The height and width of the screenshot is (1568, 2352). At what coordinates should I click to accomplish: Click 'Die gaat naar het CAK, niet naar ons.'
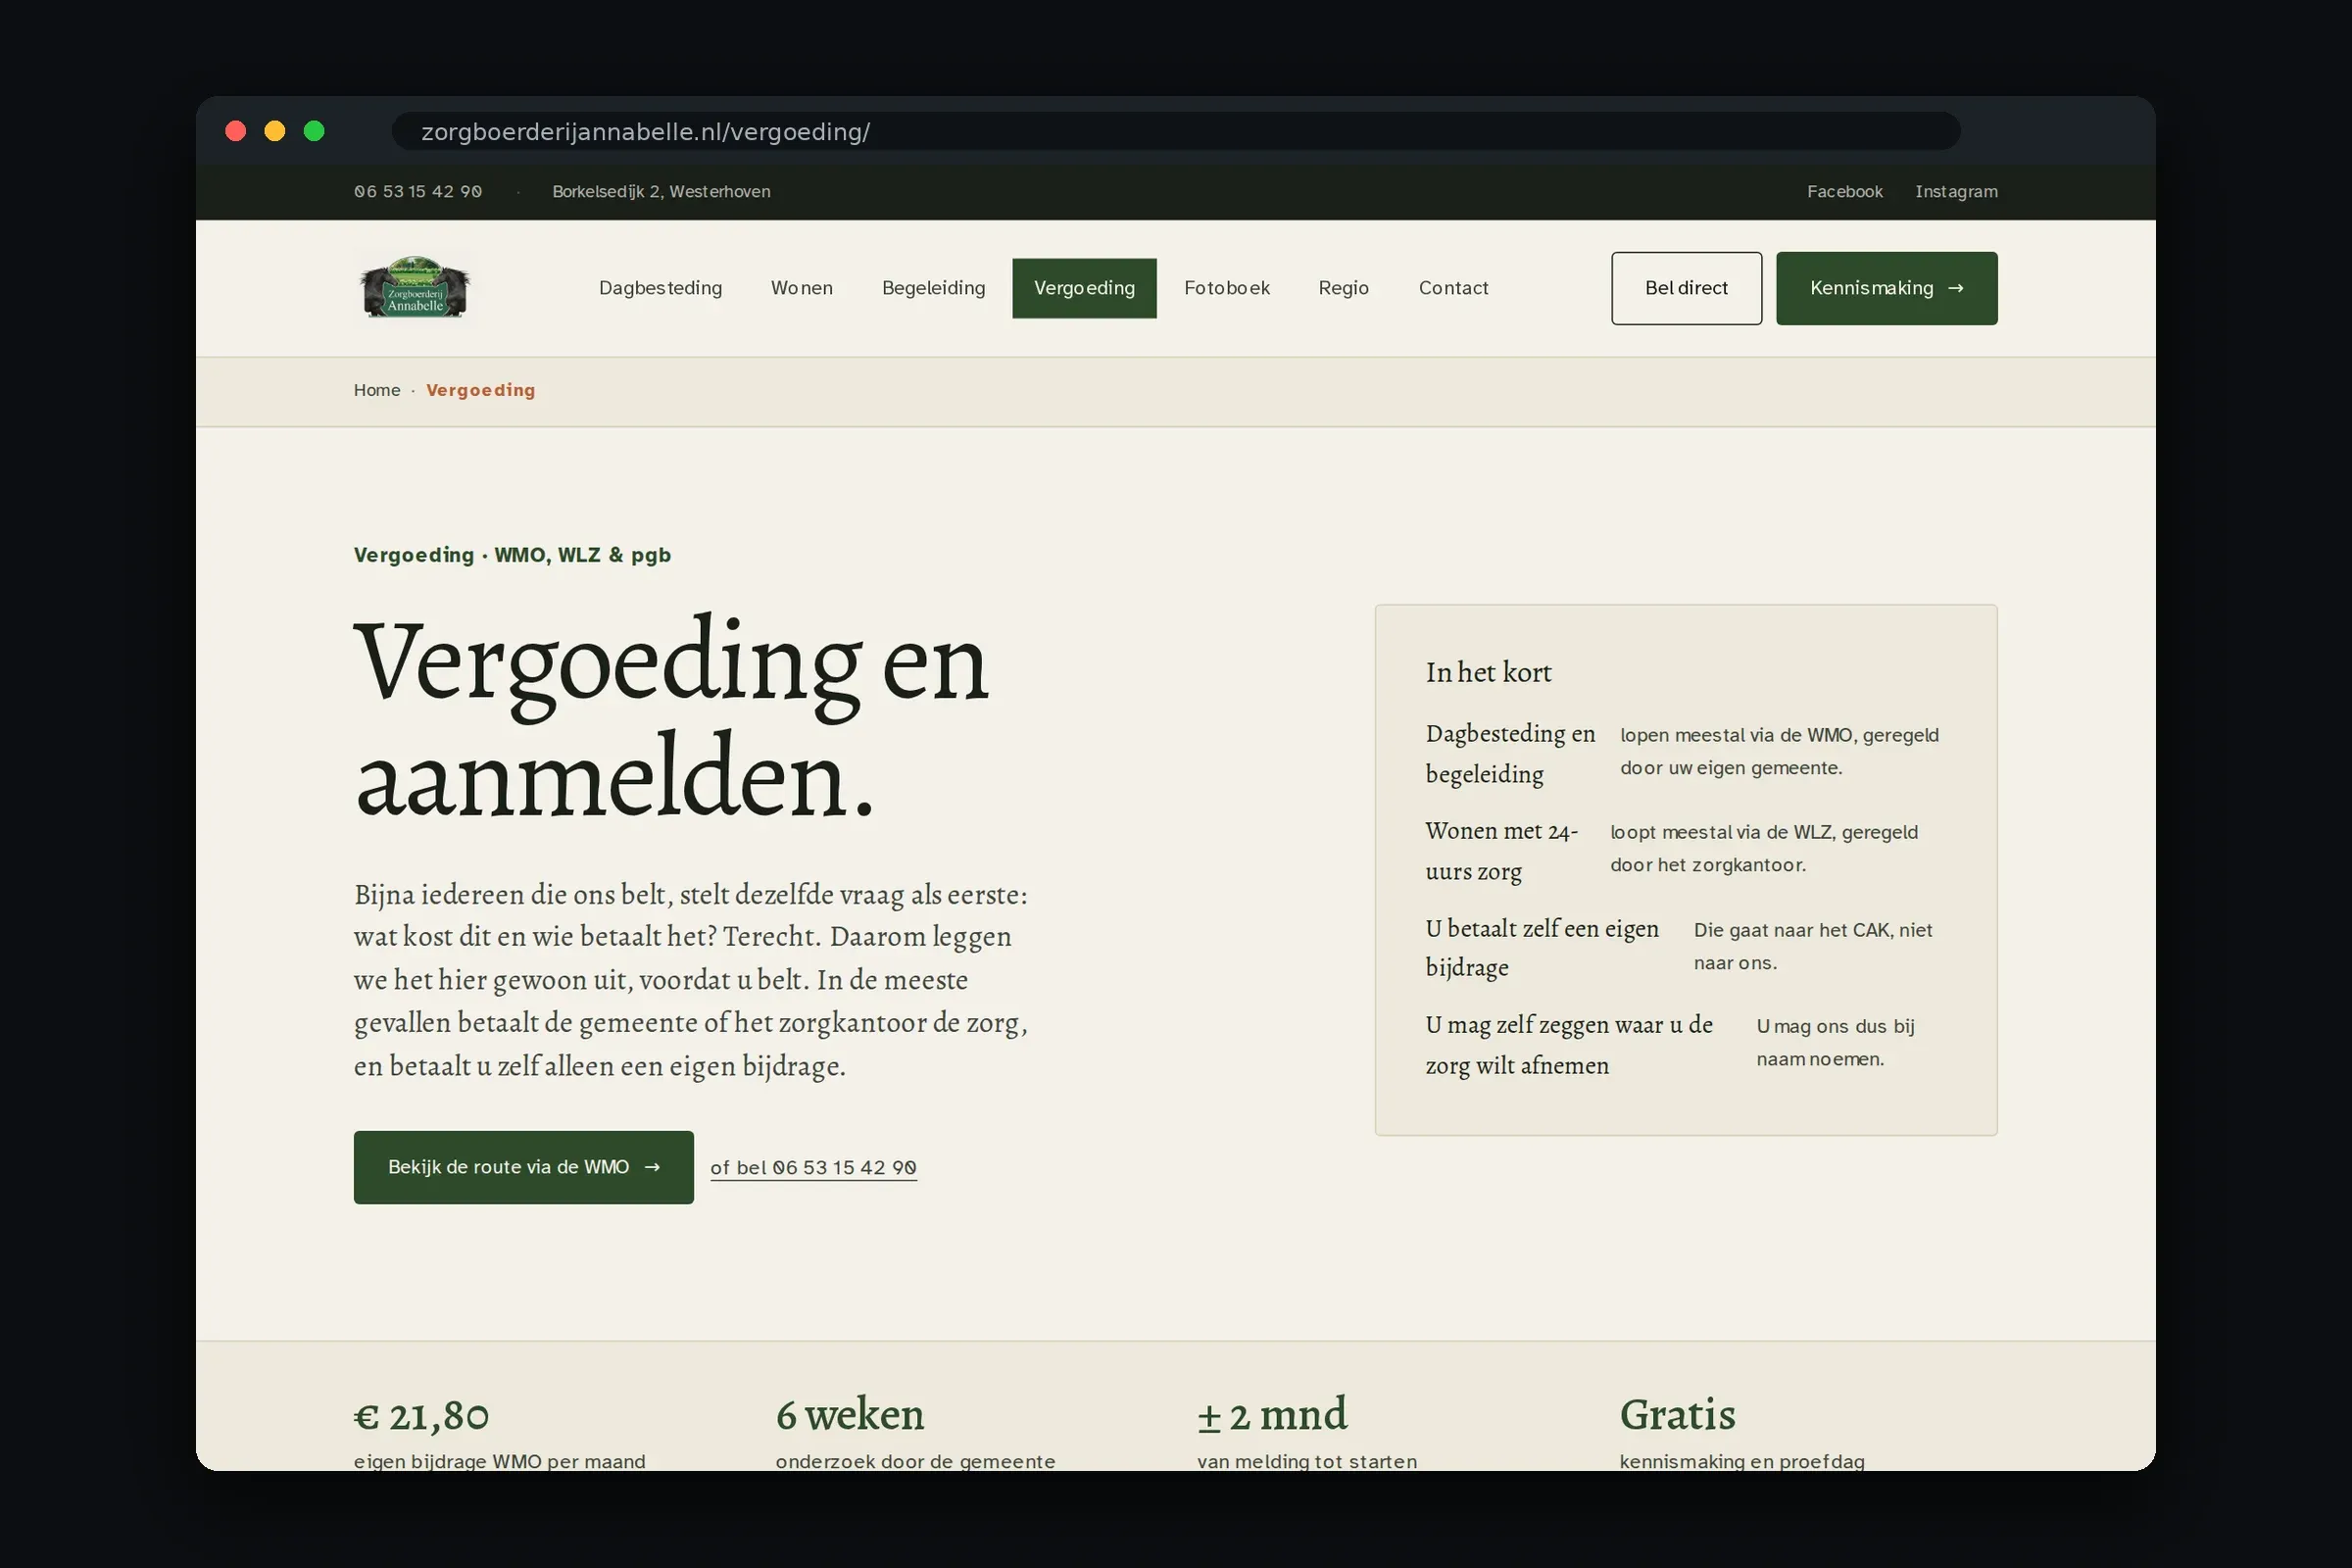(1813, 946)
